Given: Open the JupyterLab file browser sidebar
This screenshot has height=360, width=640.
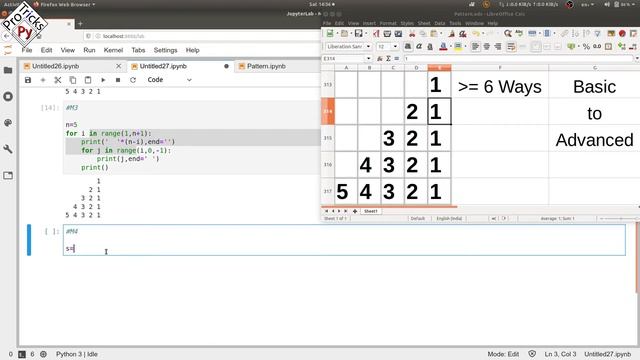Looking at the screenshot, I should 8,70.
